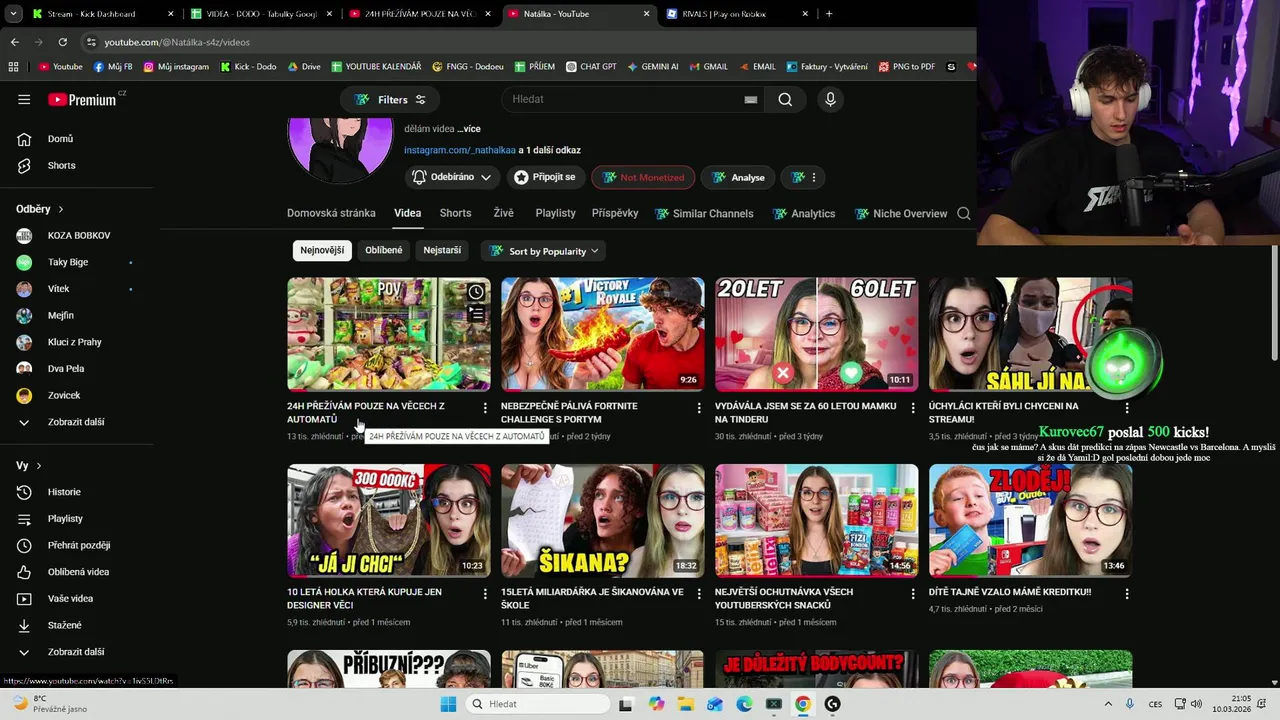1280x720 pixels.
Task: Open ŠIKANA? video thumbnail
Action: (602, 520)
